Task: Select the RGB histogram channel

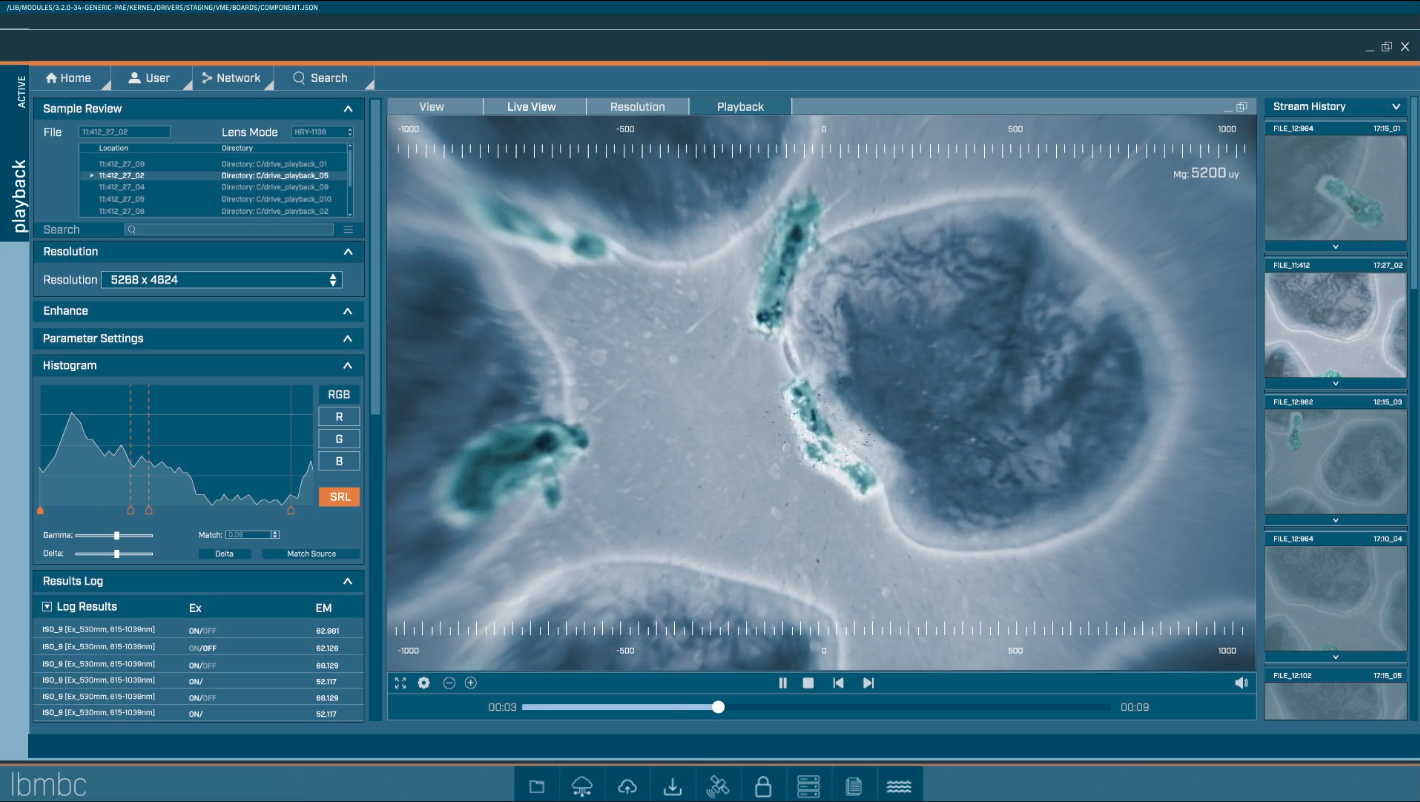Action: (339, 394)
